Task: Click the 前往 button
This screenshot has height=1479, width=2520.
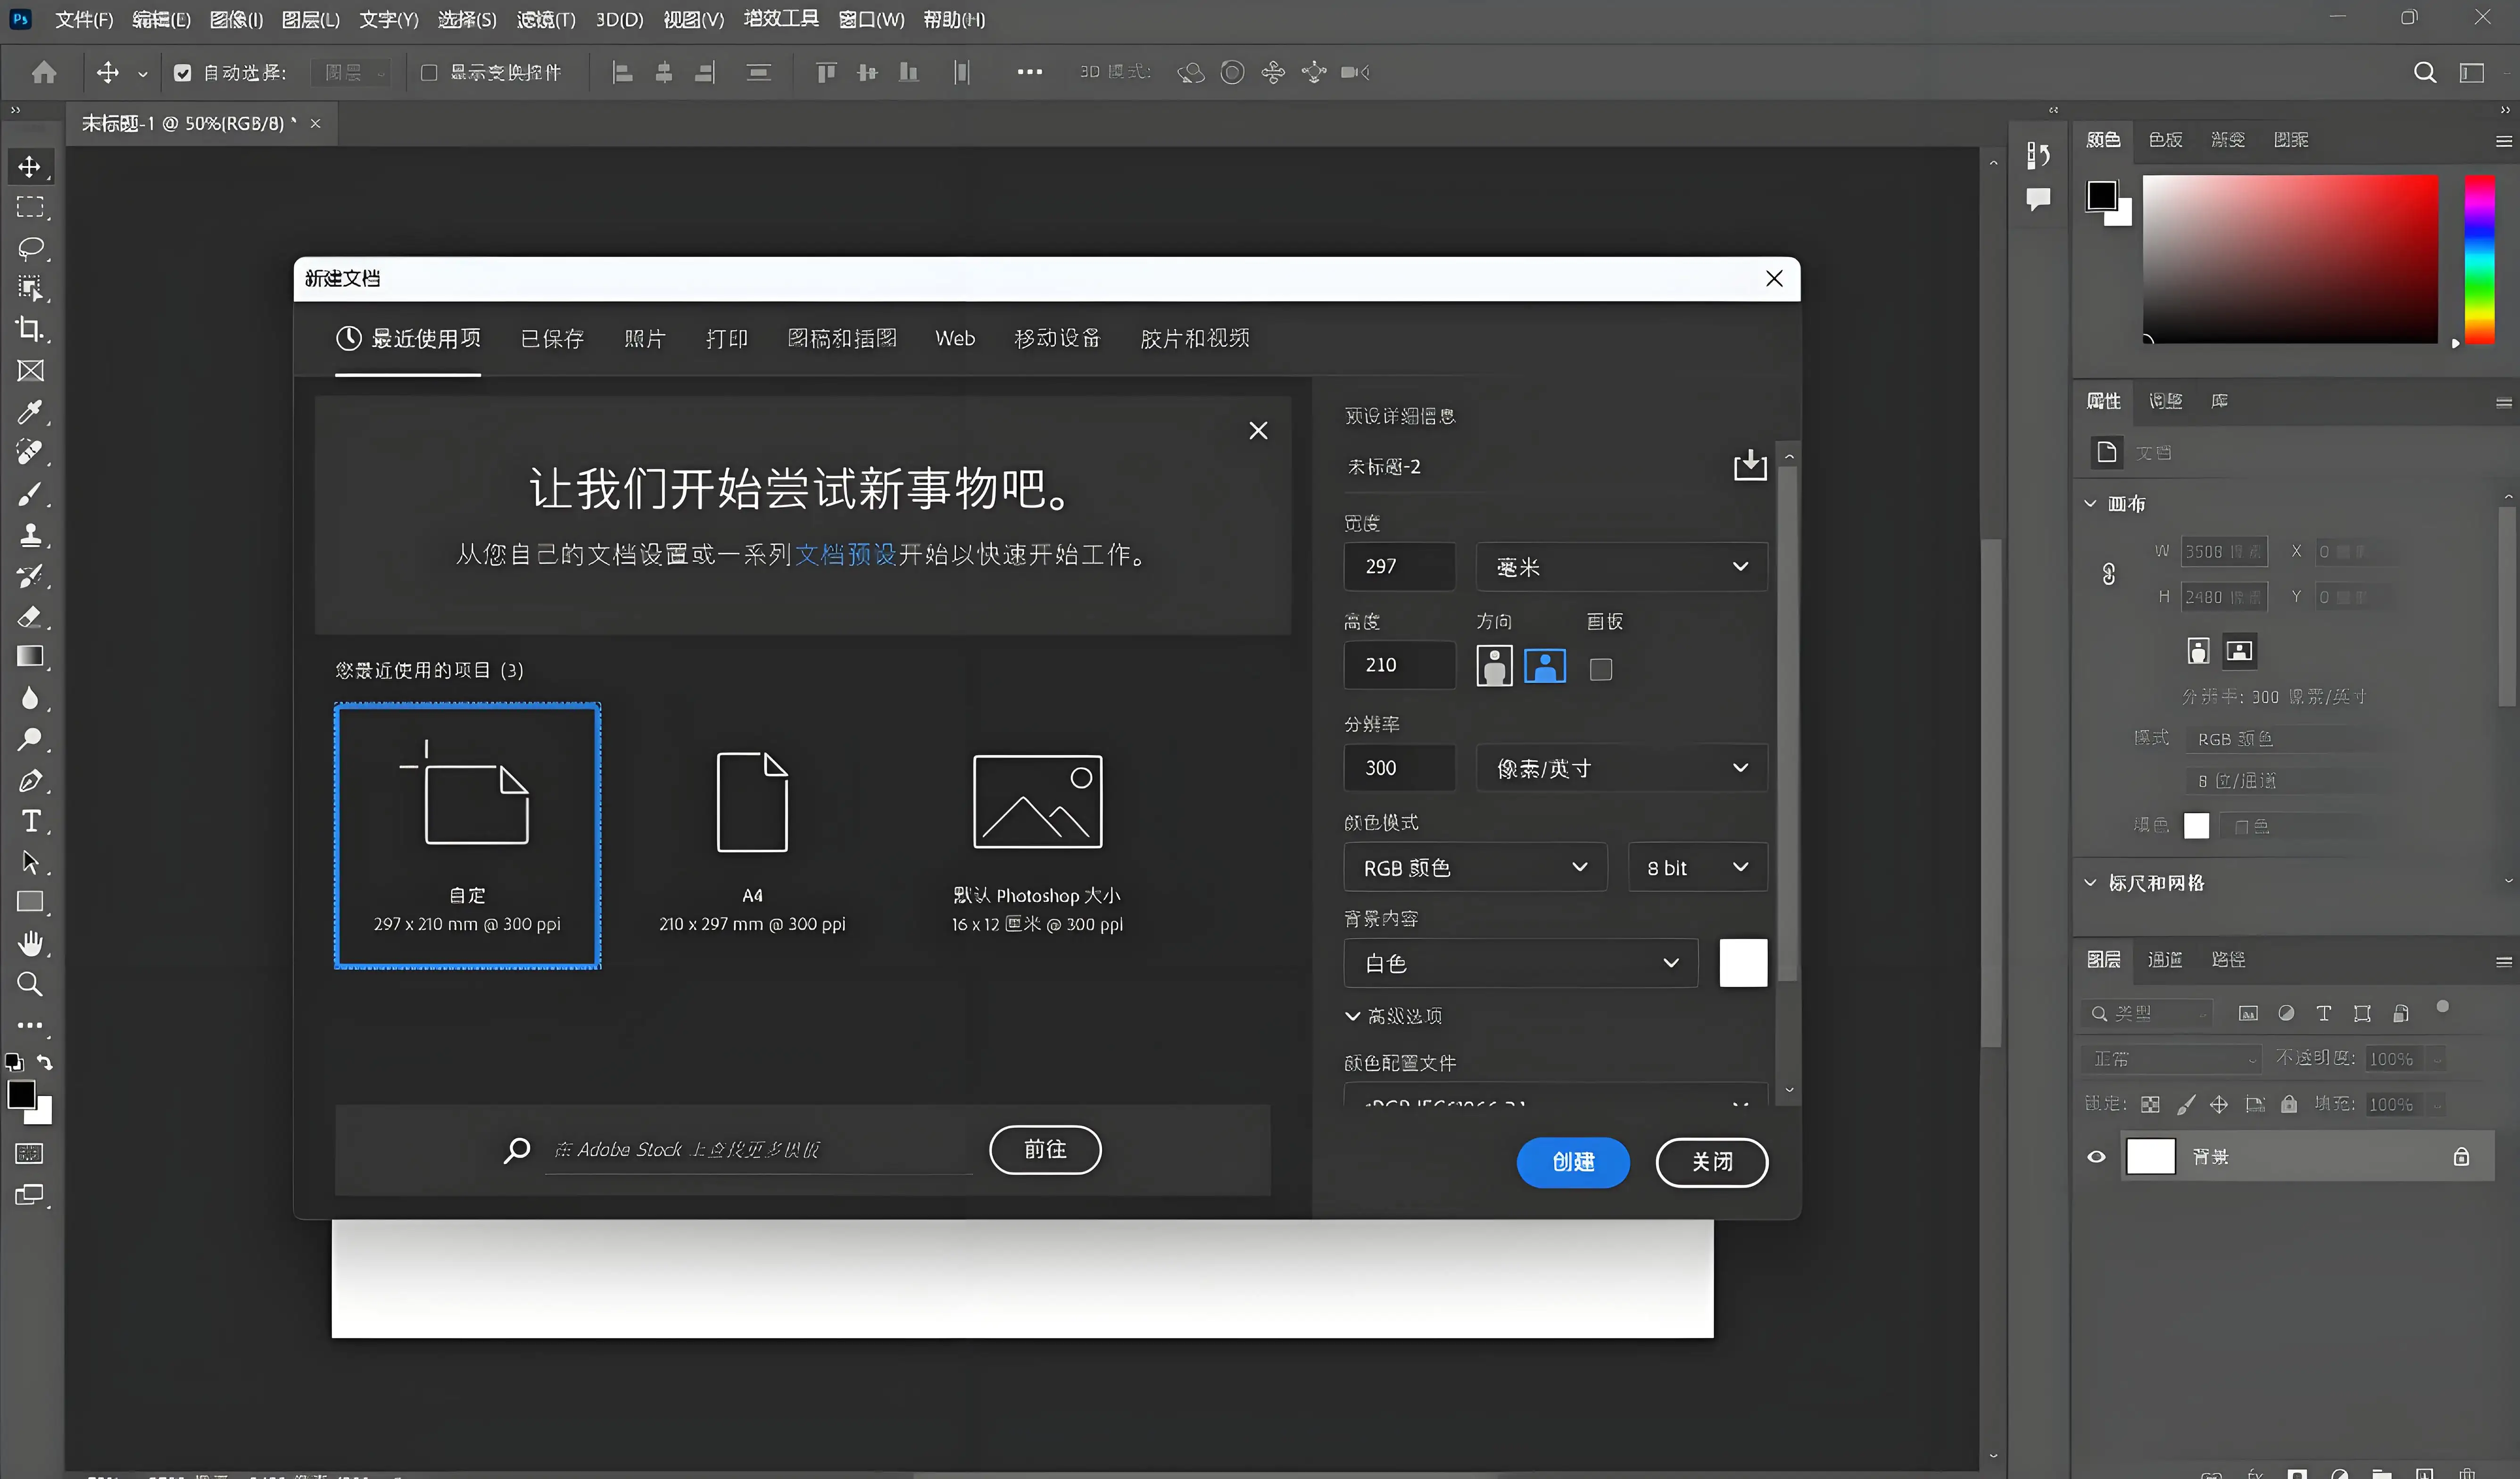Action: coord(1045,1149)
